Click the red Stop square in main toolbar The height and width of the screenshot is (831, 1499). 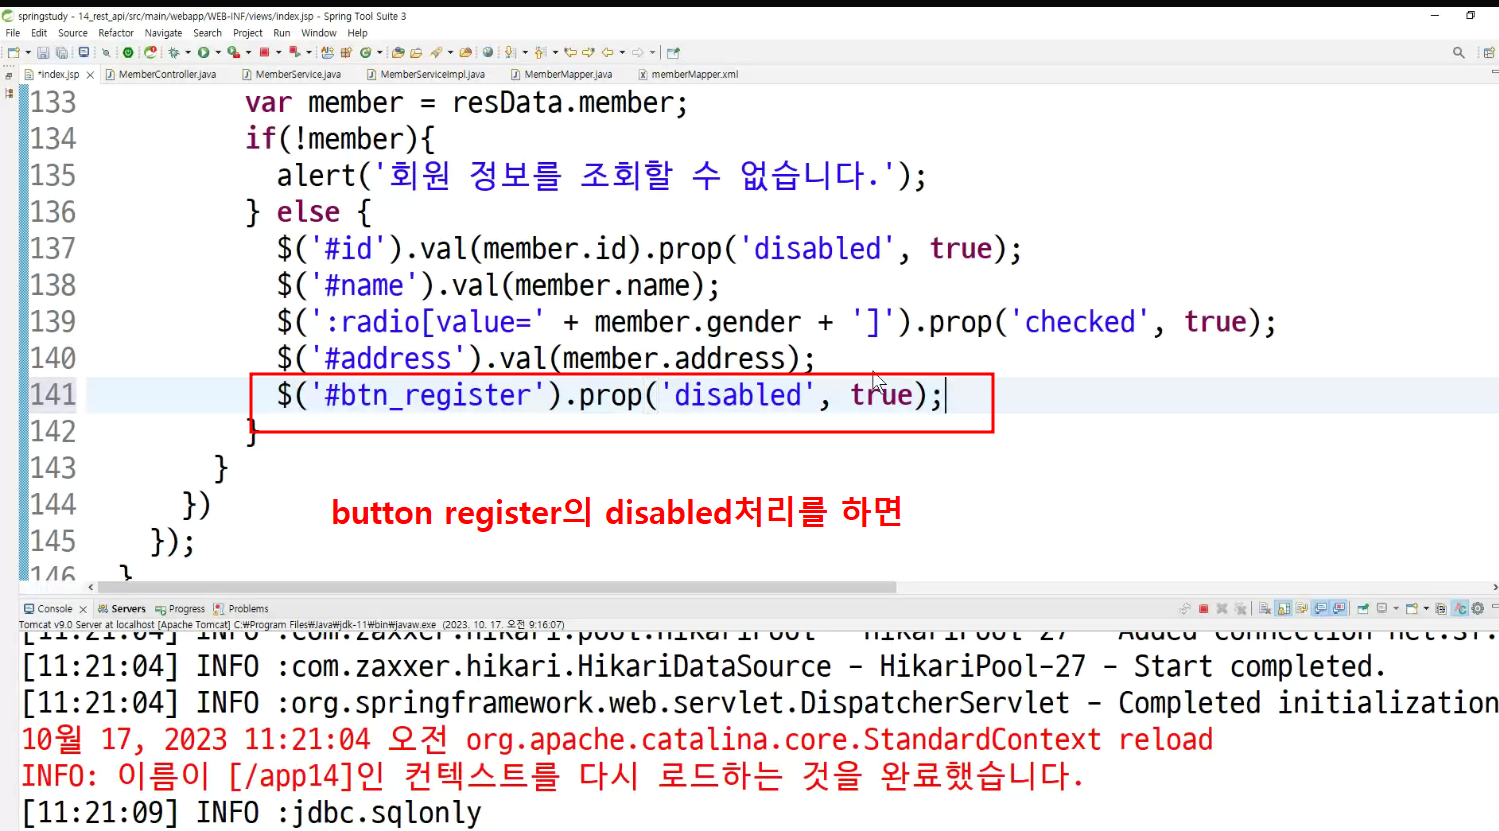(264, 52)
